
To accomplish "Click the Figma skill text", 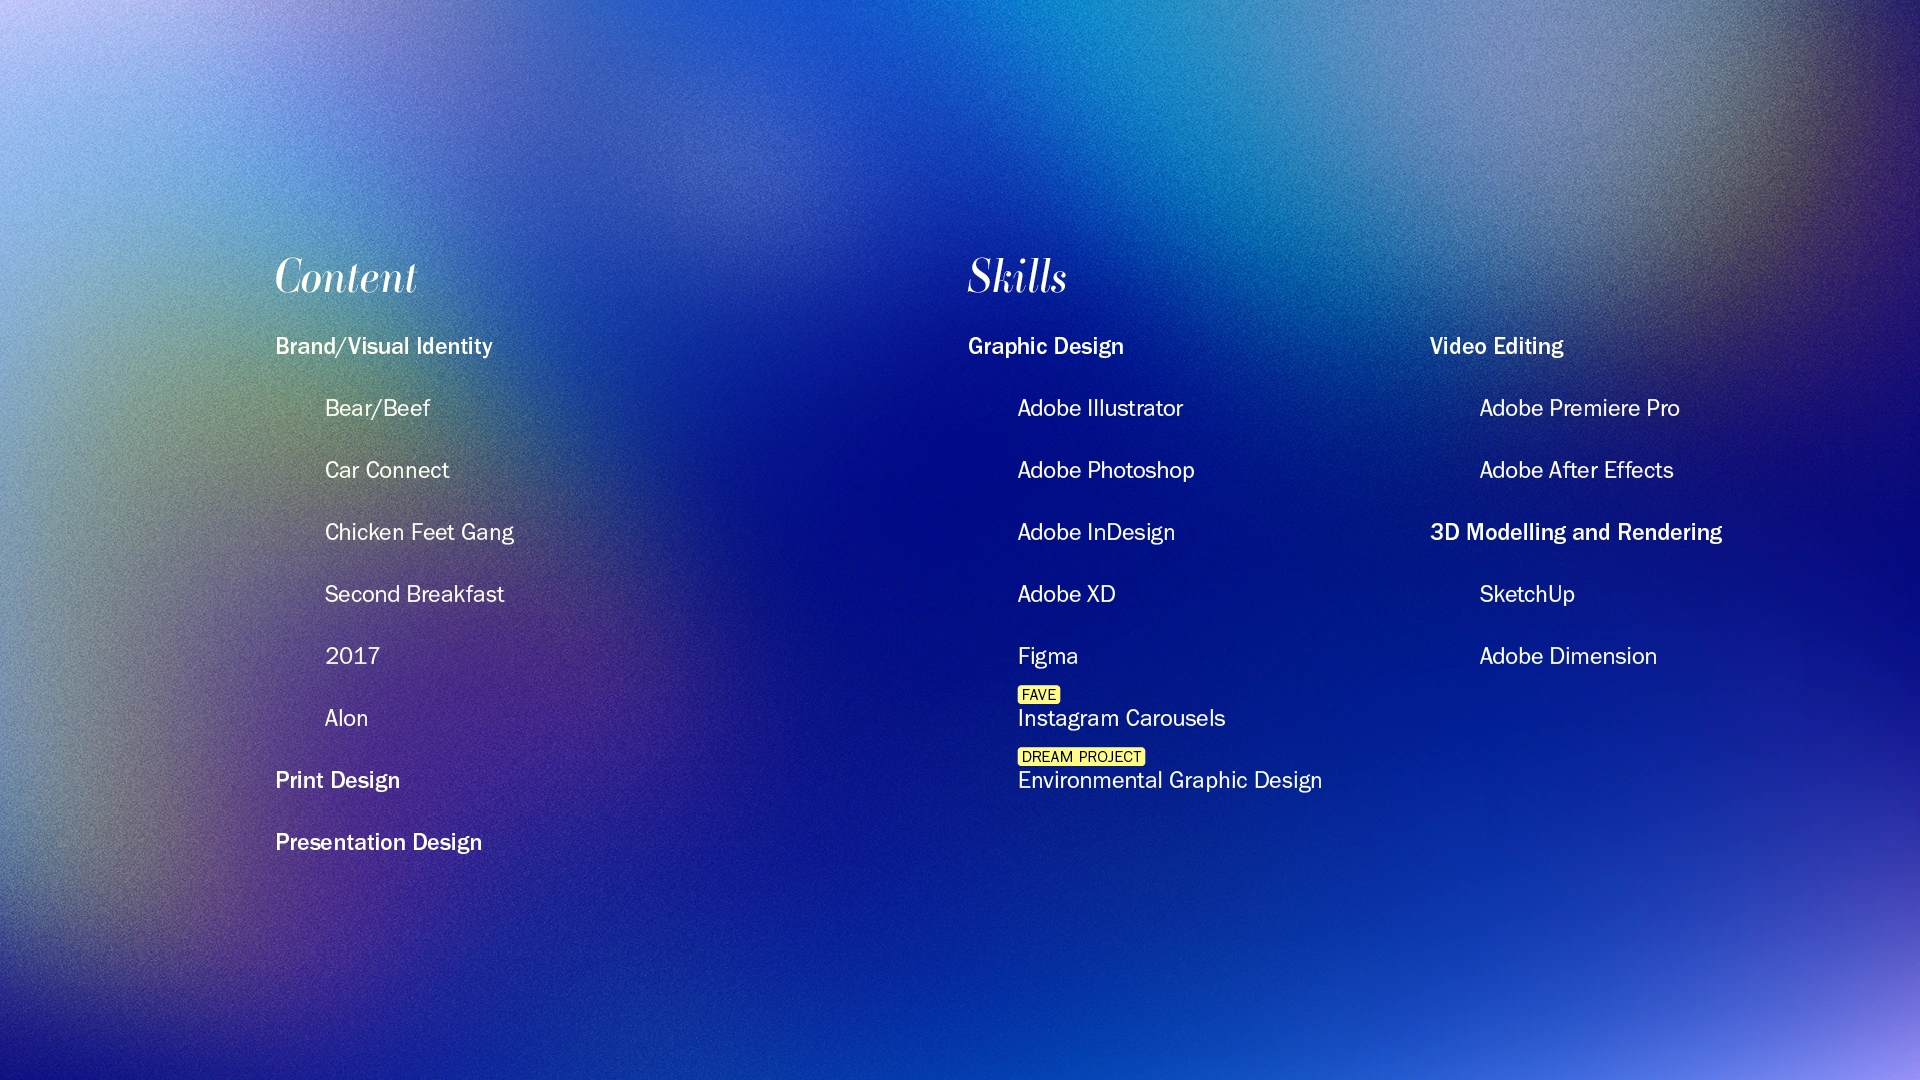I will tap(1047, 656).
